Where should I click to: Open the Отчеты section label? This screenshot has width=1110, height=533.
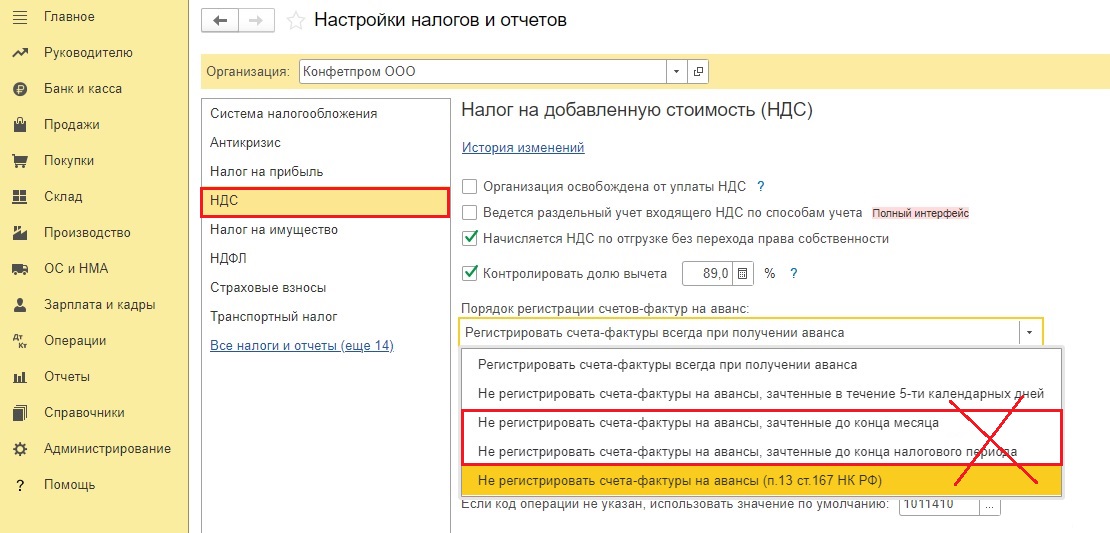pyautogui.click(x=67, y=377)
